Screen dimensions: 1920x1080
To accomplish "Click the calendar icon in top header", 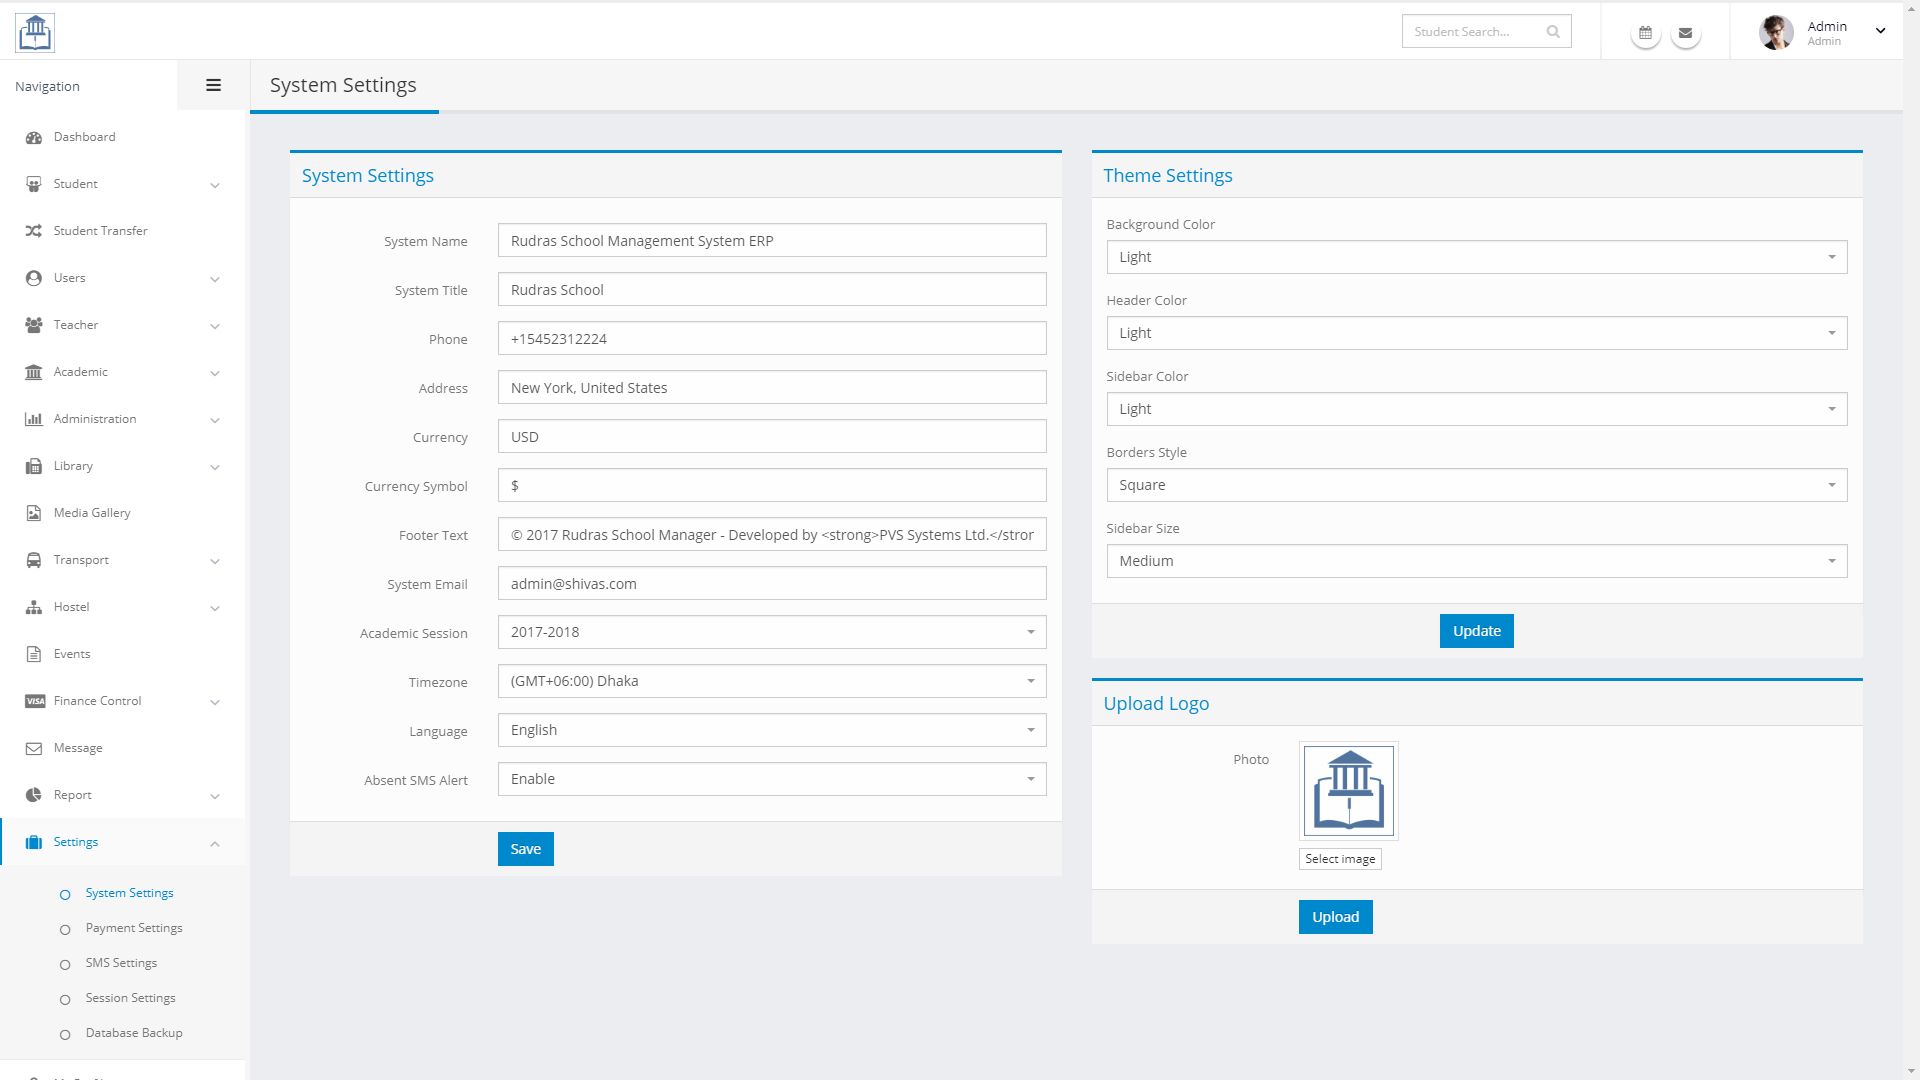I will (x=1645, y=33).
